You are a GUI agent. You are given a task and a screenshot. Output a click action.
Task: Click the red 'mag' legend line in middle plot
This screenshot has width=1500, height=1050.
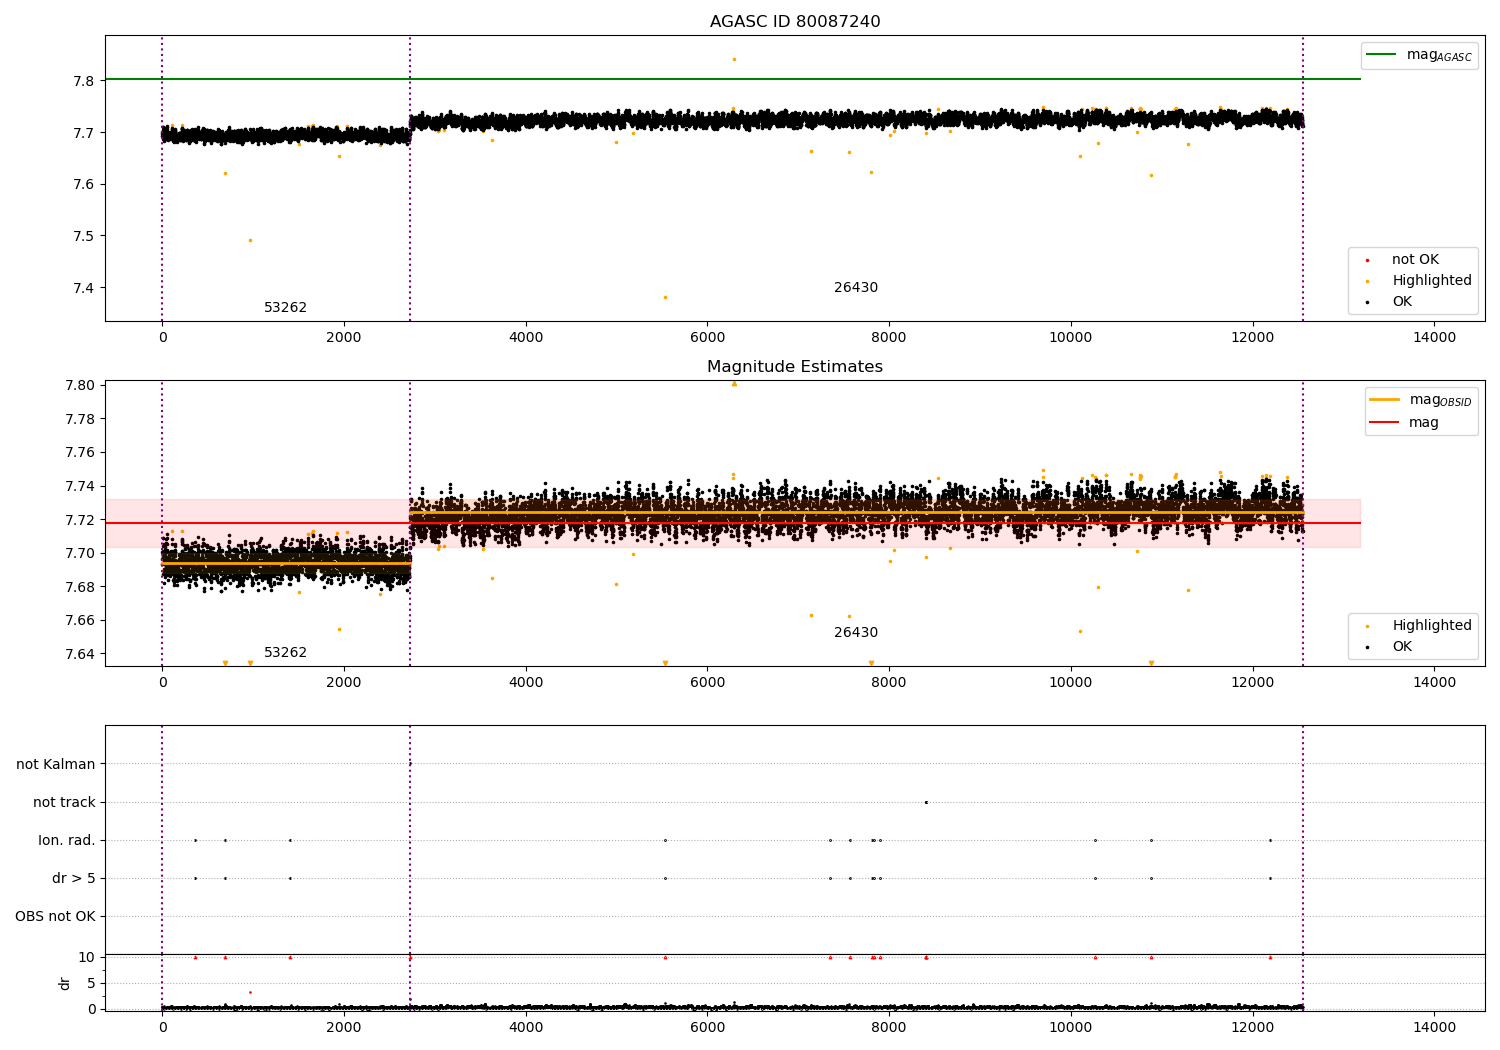(x=1384, y=423)
